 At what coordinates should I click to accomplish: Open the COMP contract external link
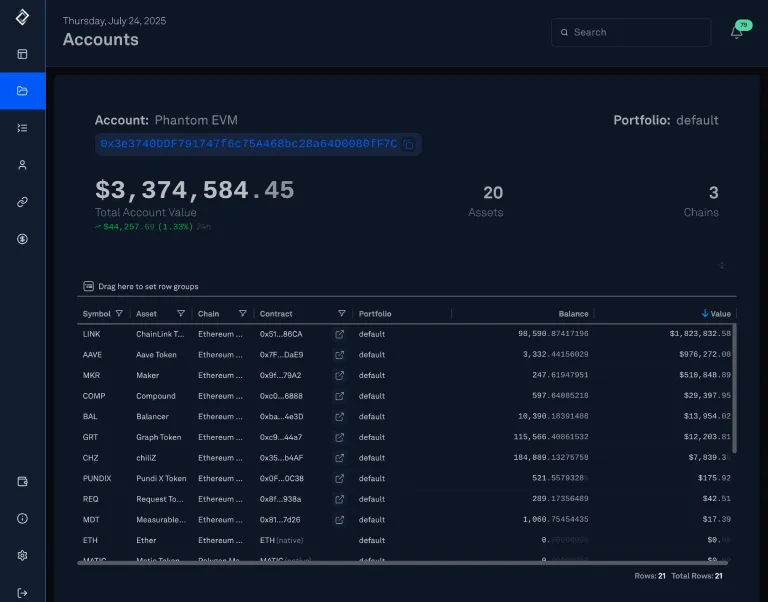(339, 396)
